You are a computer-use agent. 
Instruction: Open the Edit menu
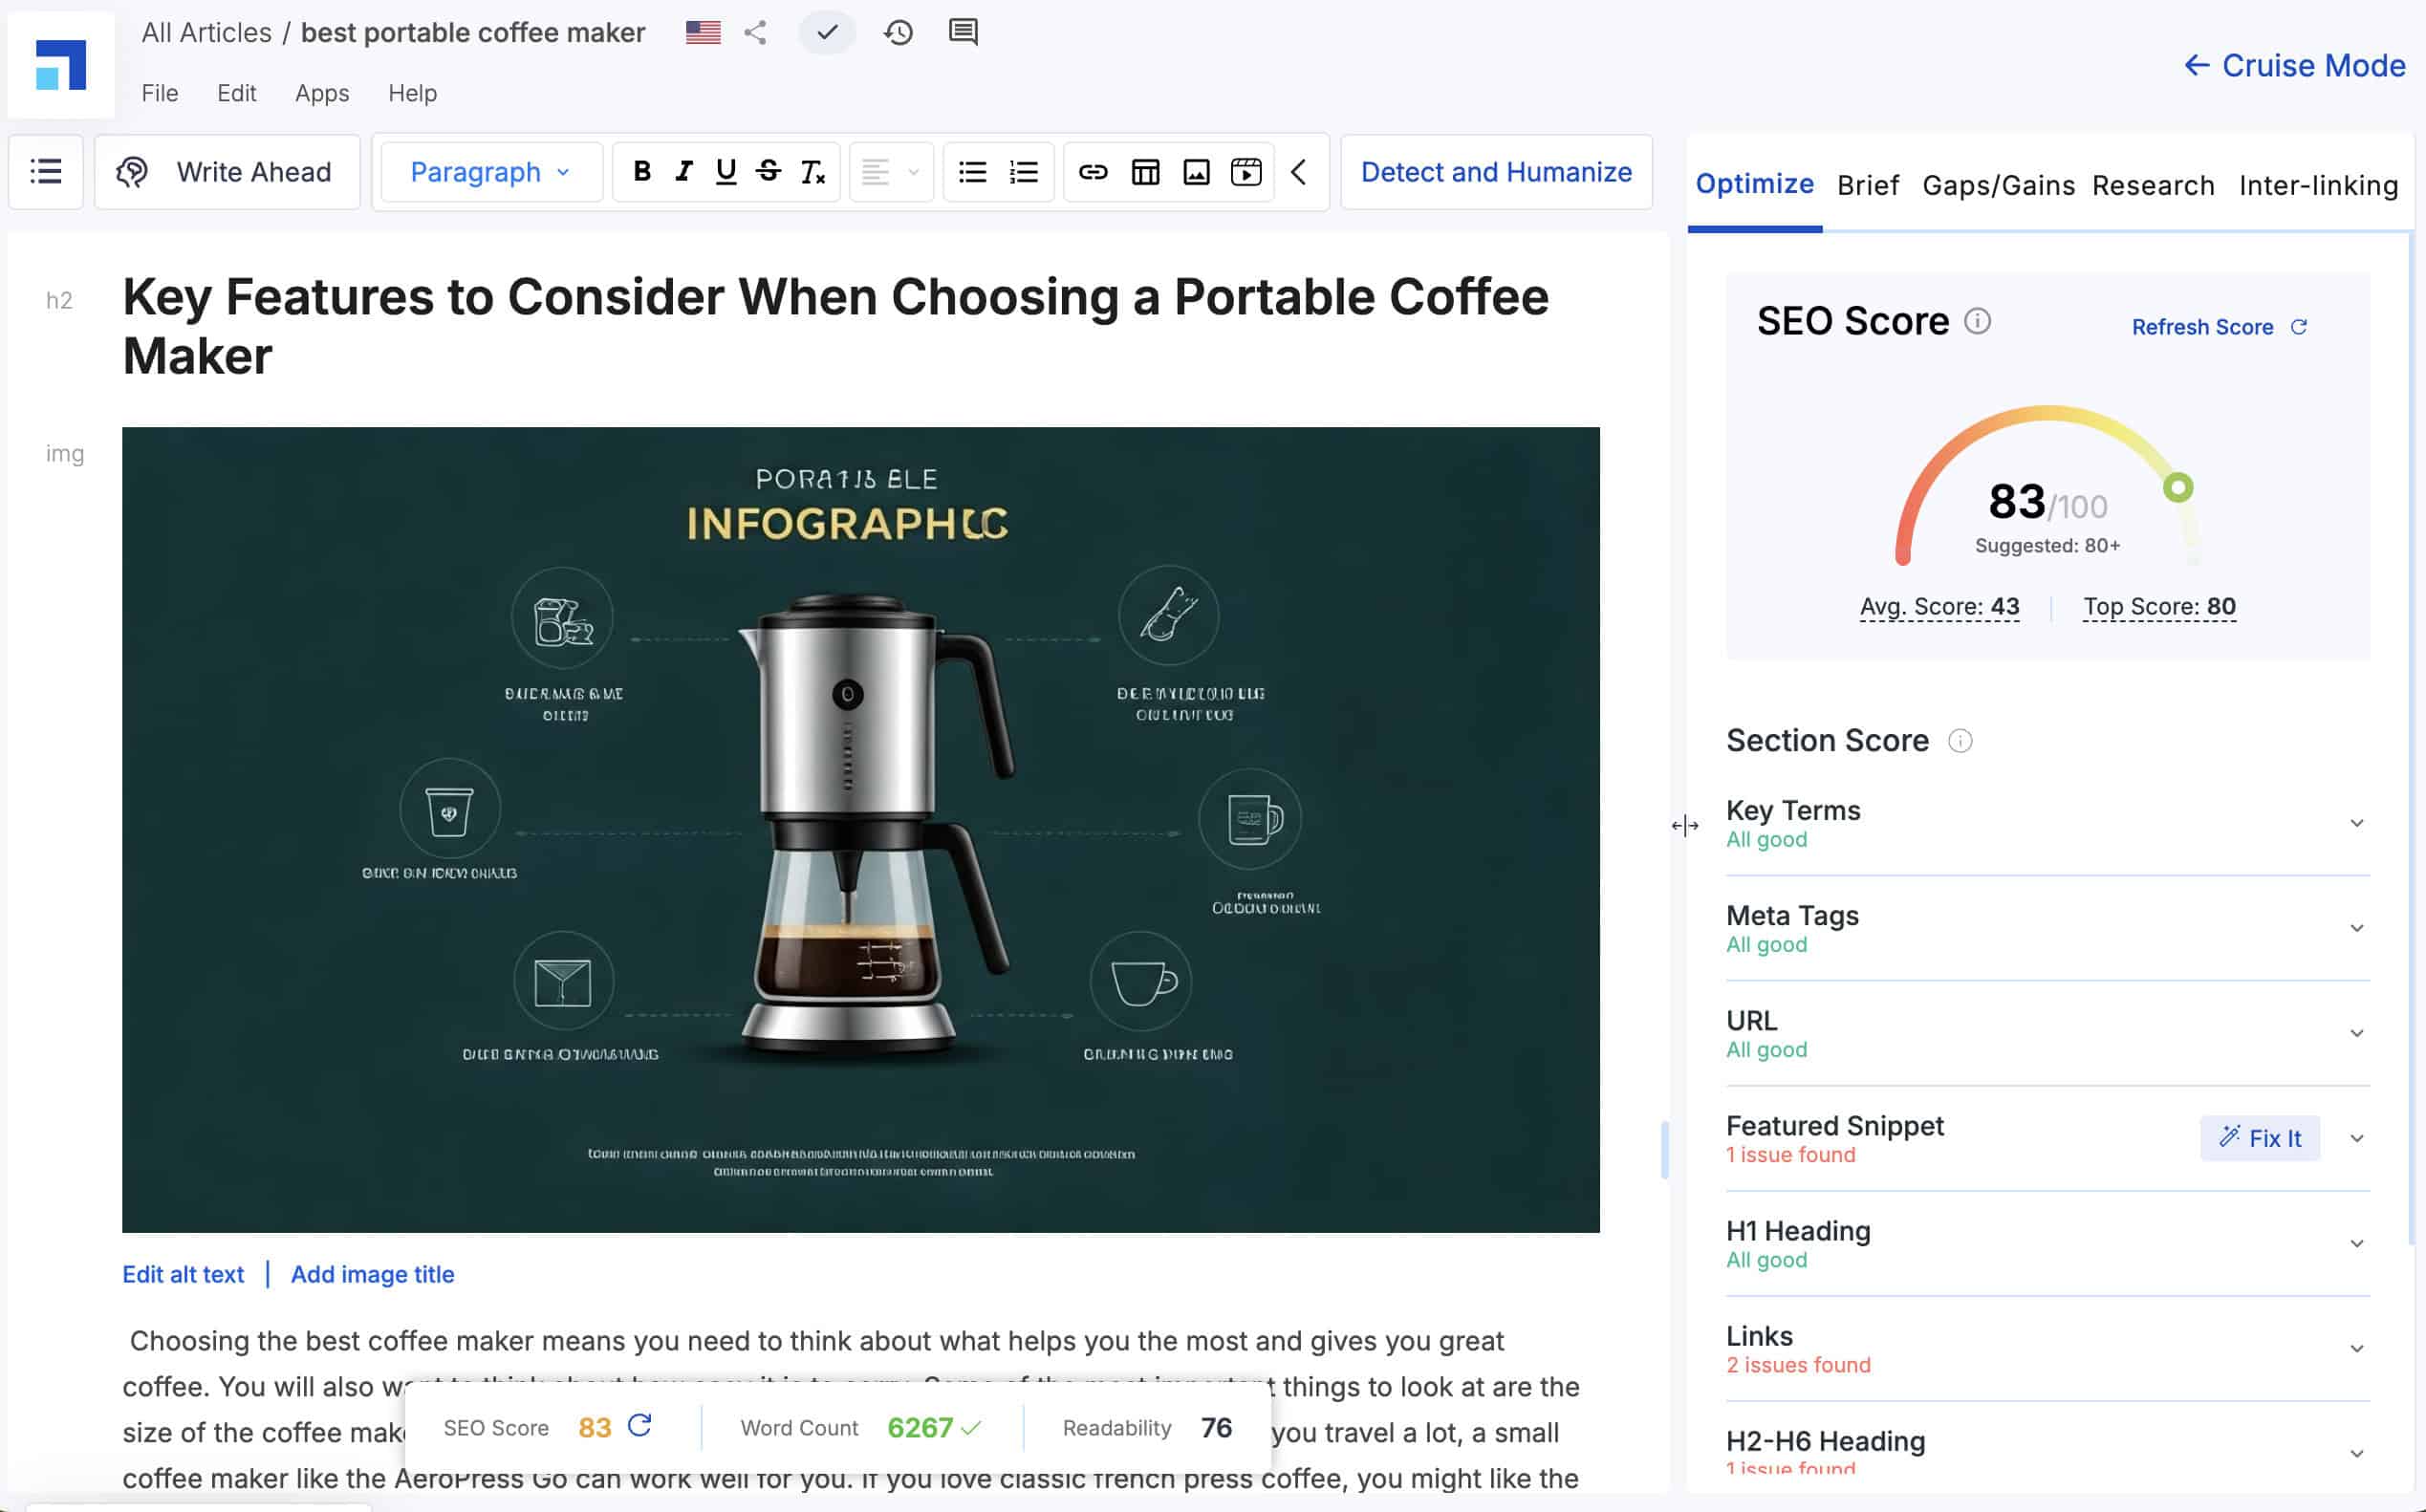tap(237, 93)
